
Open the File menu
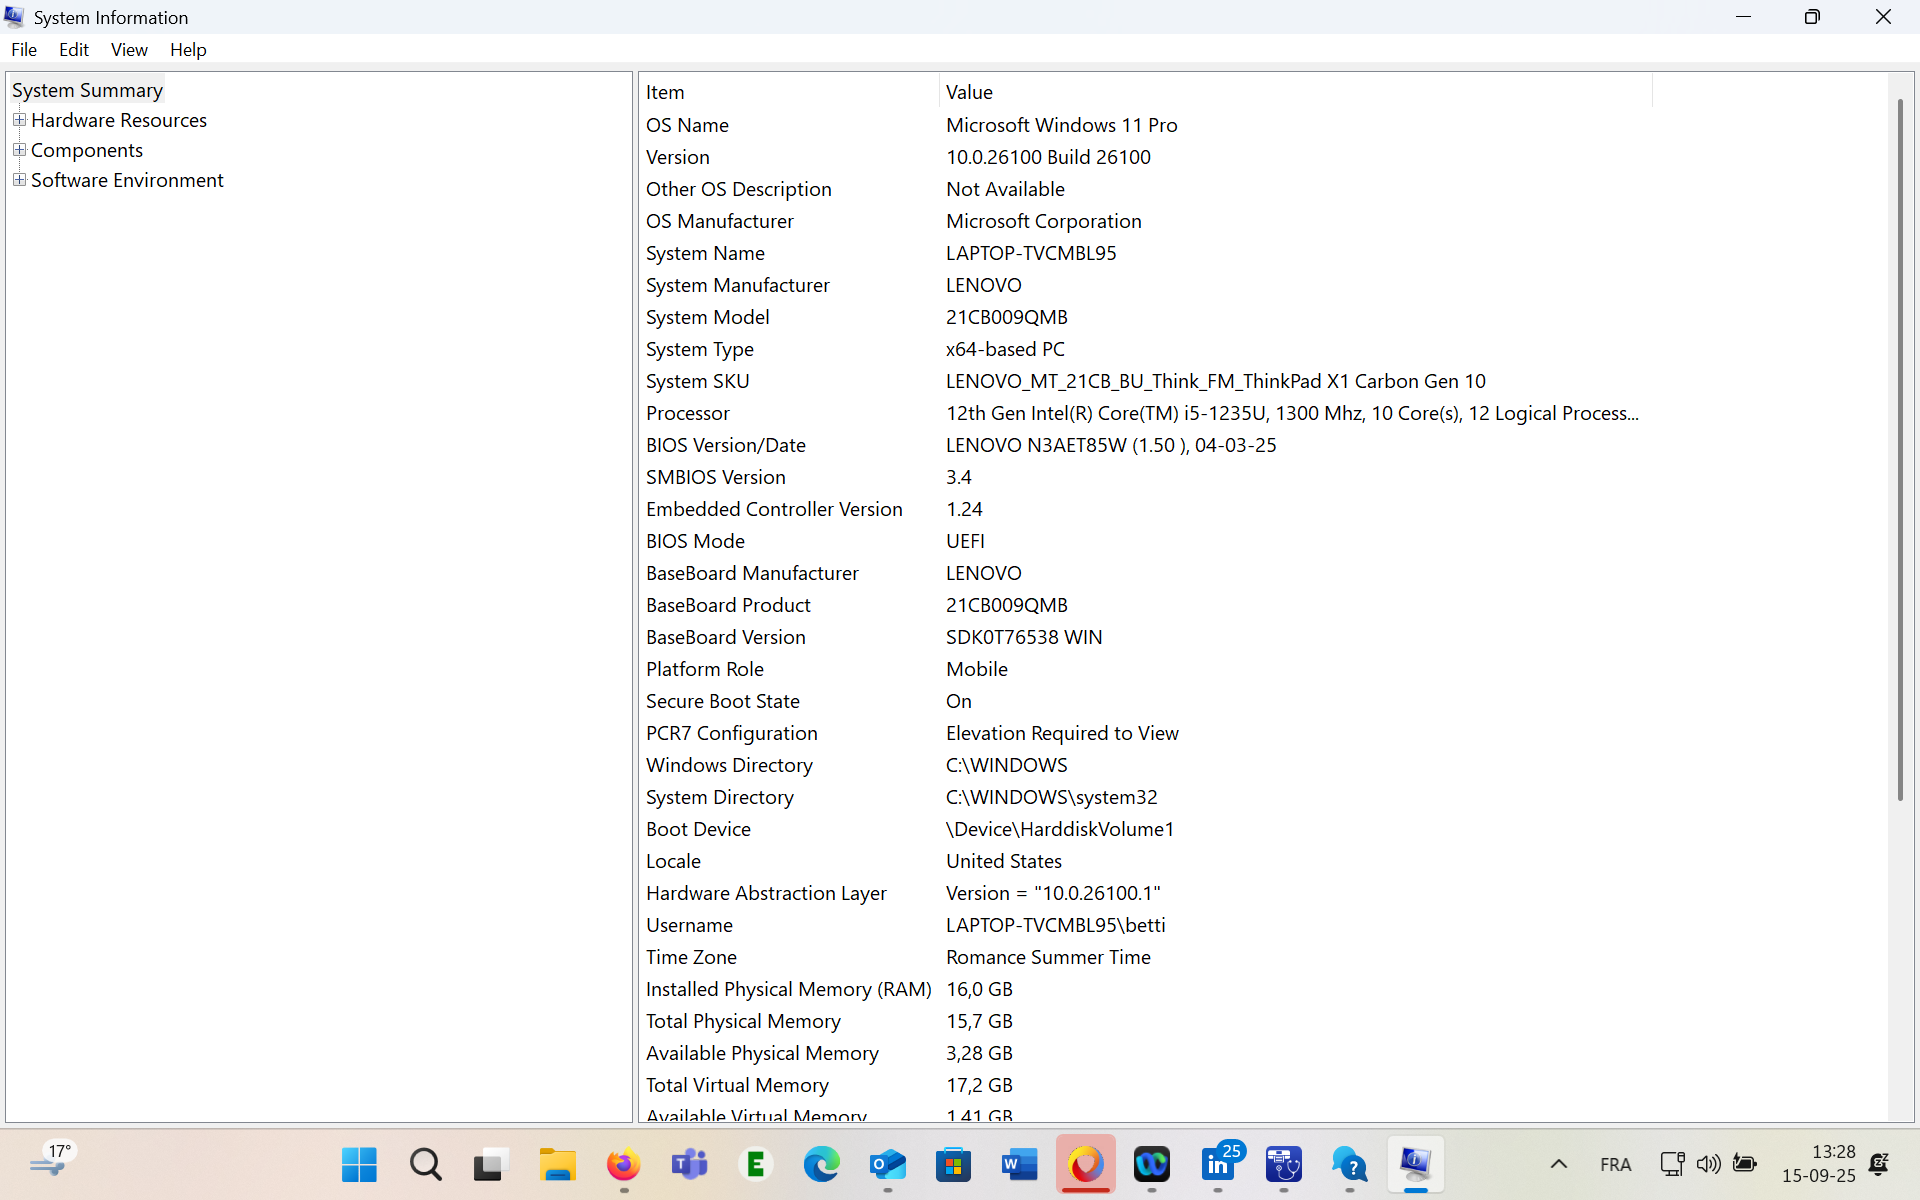click(x=24, y=49)
